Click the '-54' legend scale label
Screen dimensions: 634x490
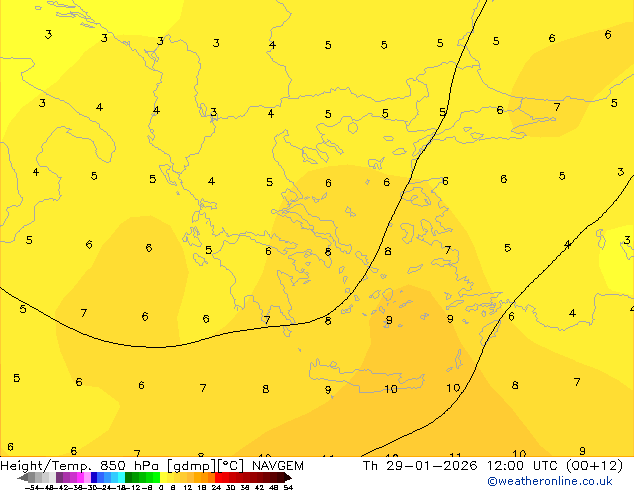coord(32,487)
